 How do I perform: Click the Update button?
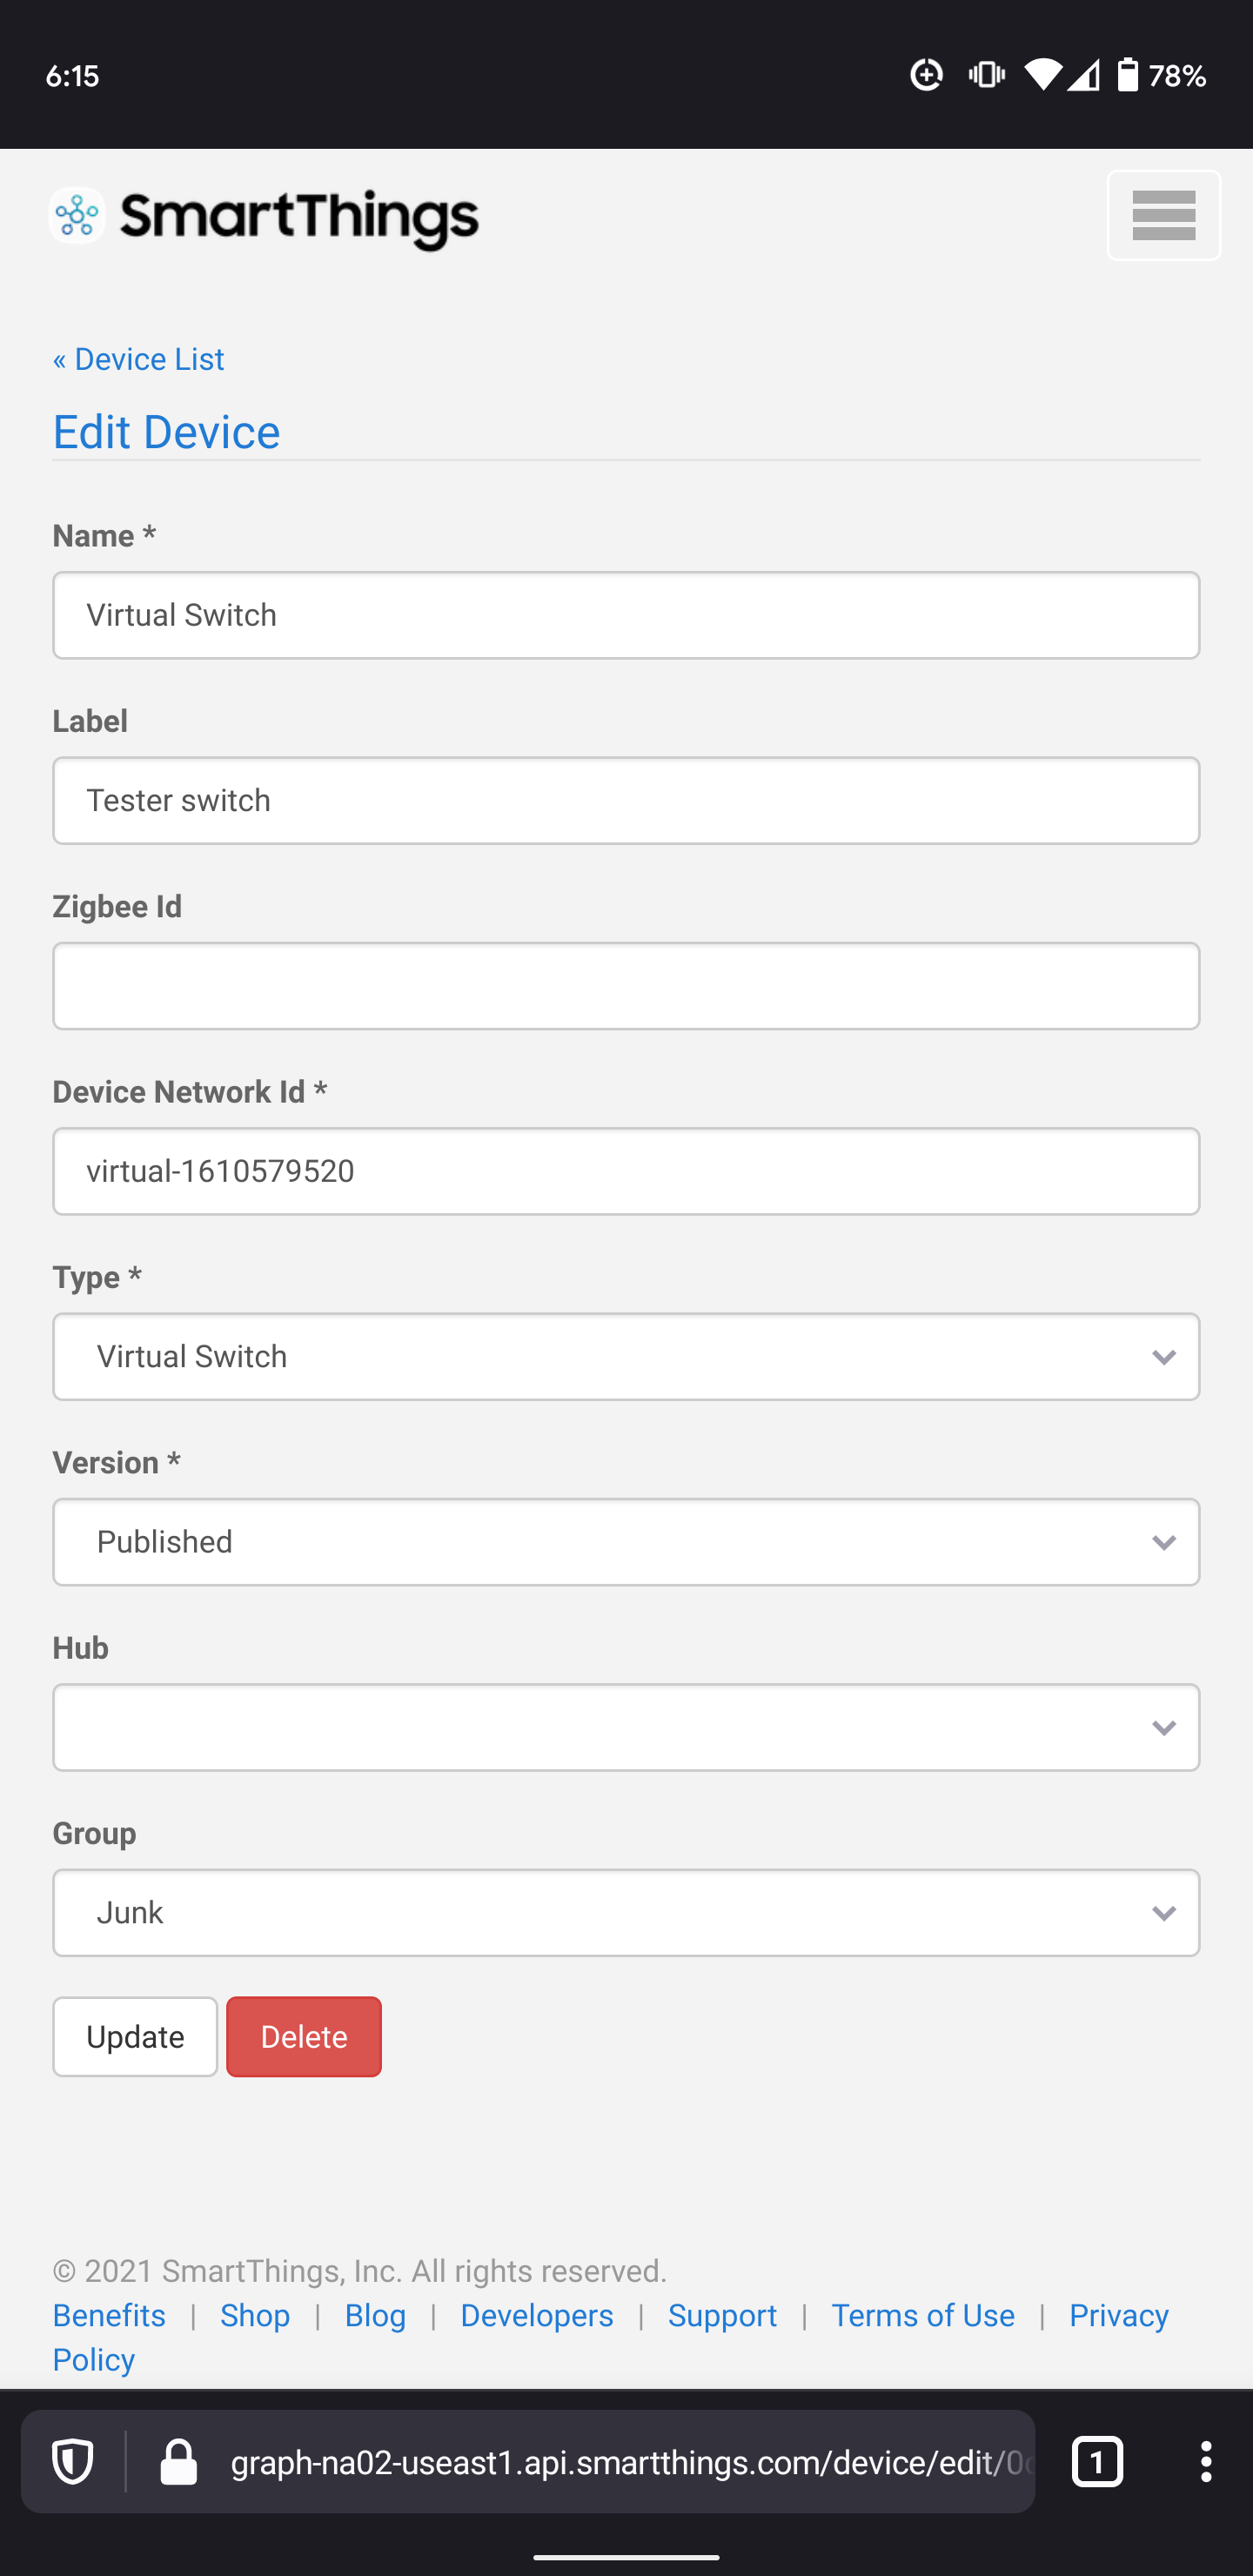135,2037
